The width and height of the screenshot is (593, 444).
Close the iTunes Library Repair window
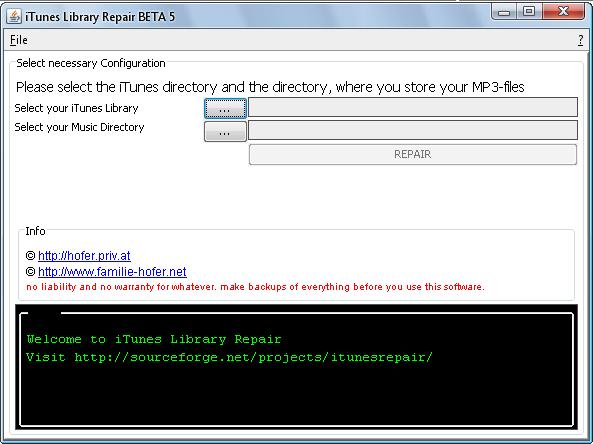click(564, 12)
